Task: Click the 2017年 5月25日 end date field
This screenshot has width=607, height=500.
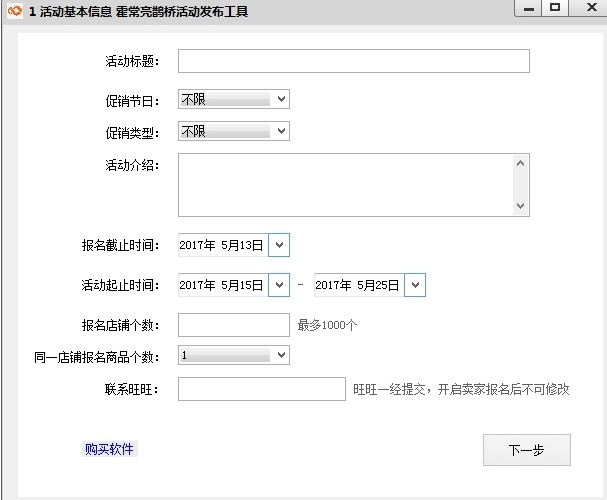Action: click(358, 285)
